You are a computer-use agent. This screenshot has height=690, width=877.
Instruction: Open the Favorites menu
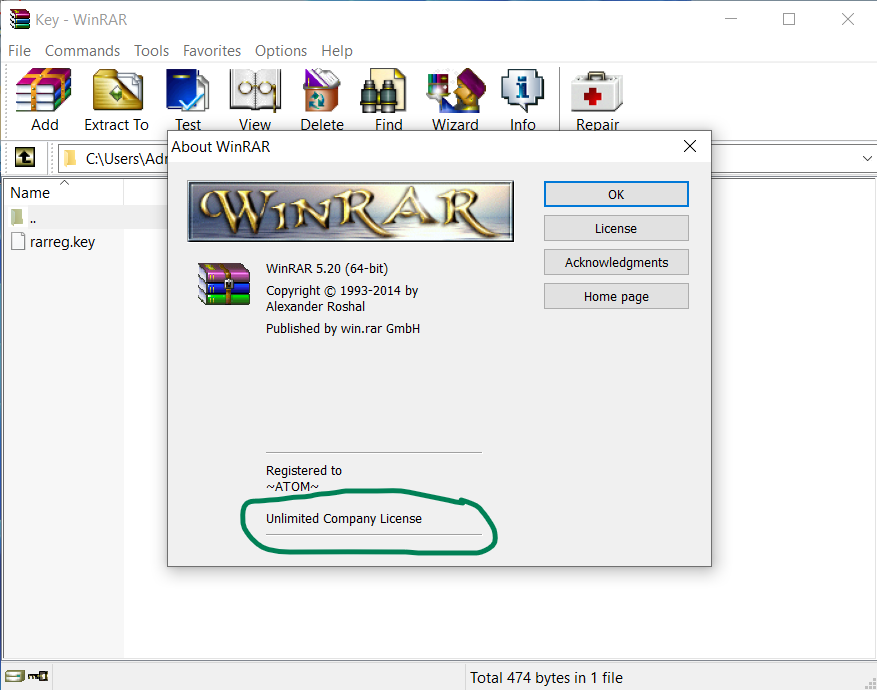212,51
